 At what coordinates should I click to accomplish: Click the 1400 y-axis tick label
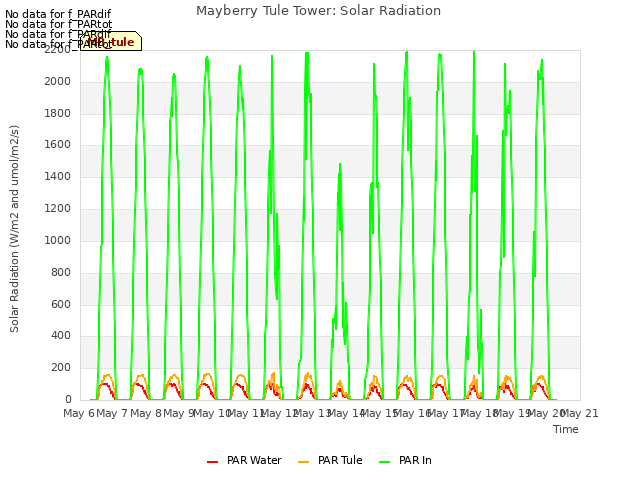[x=58, y=176]
